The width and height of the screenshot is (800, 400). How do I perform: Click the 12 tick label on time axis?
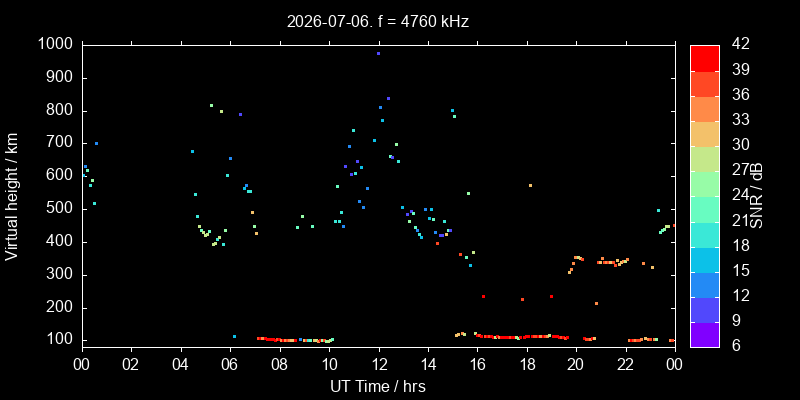tap(379, 365)
